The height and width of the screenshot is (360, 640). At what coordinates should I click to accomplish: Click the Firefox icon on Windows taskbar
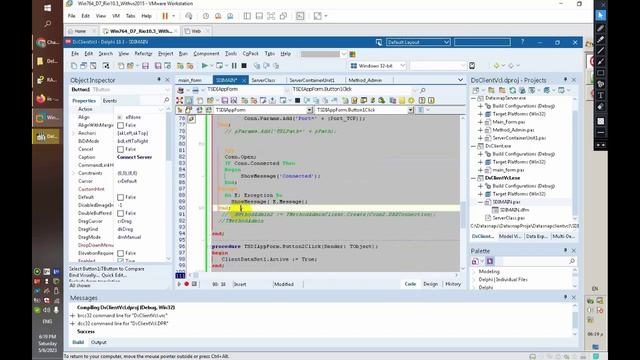click(40, 98)
